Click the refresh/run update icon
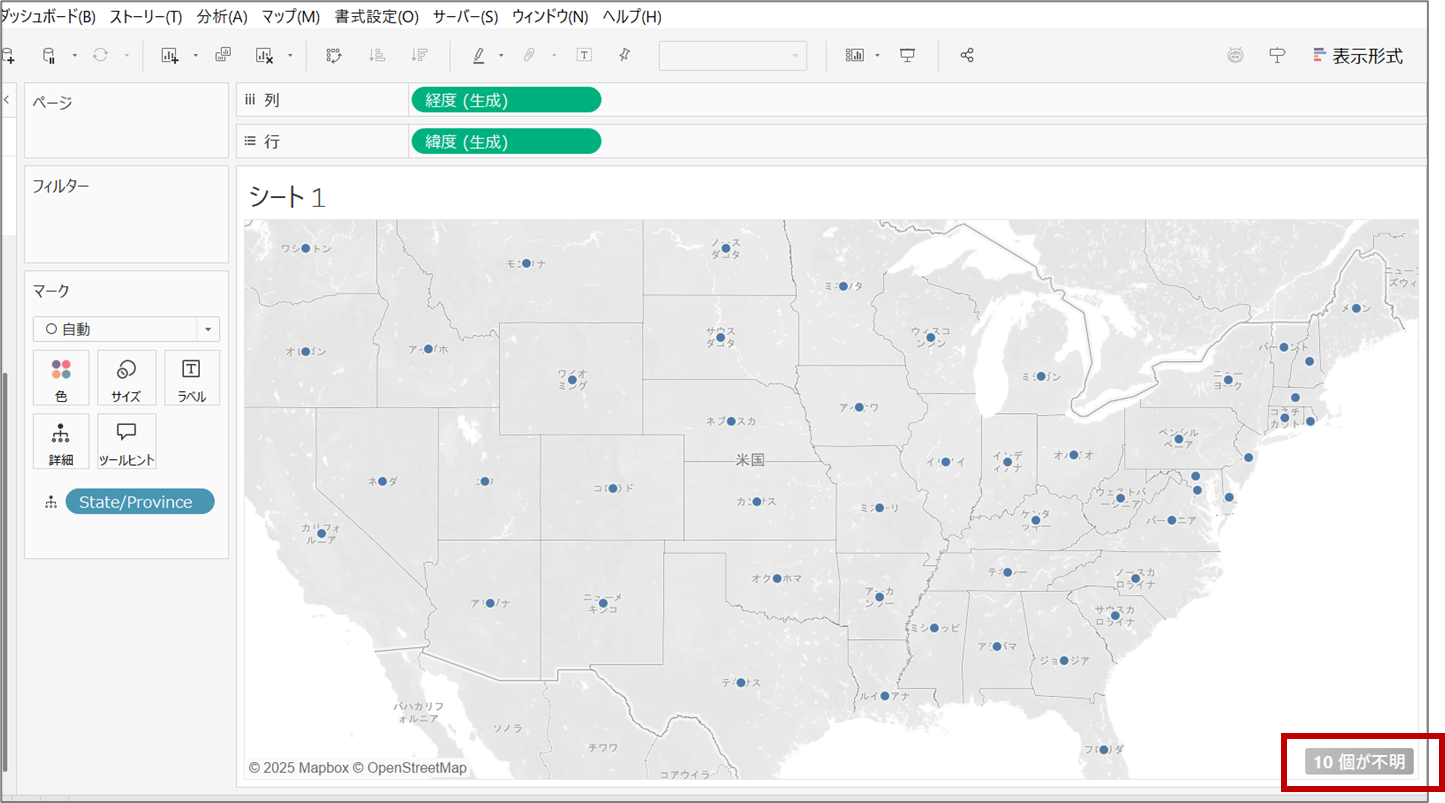 (100, 56)
